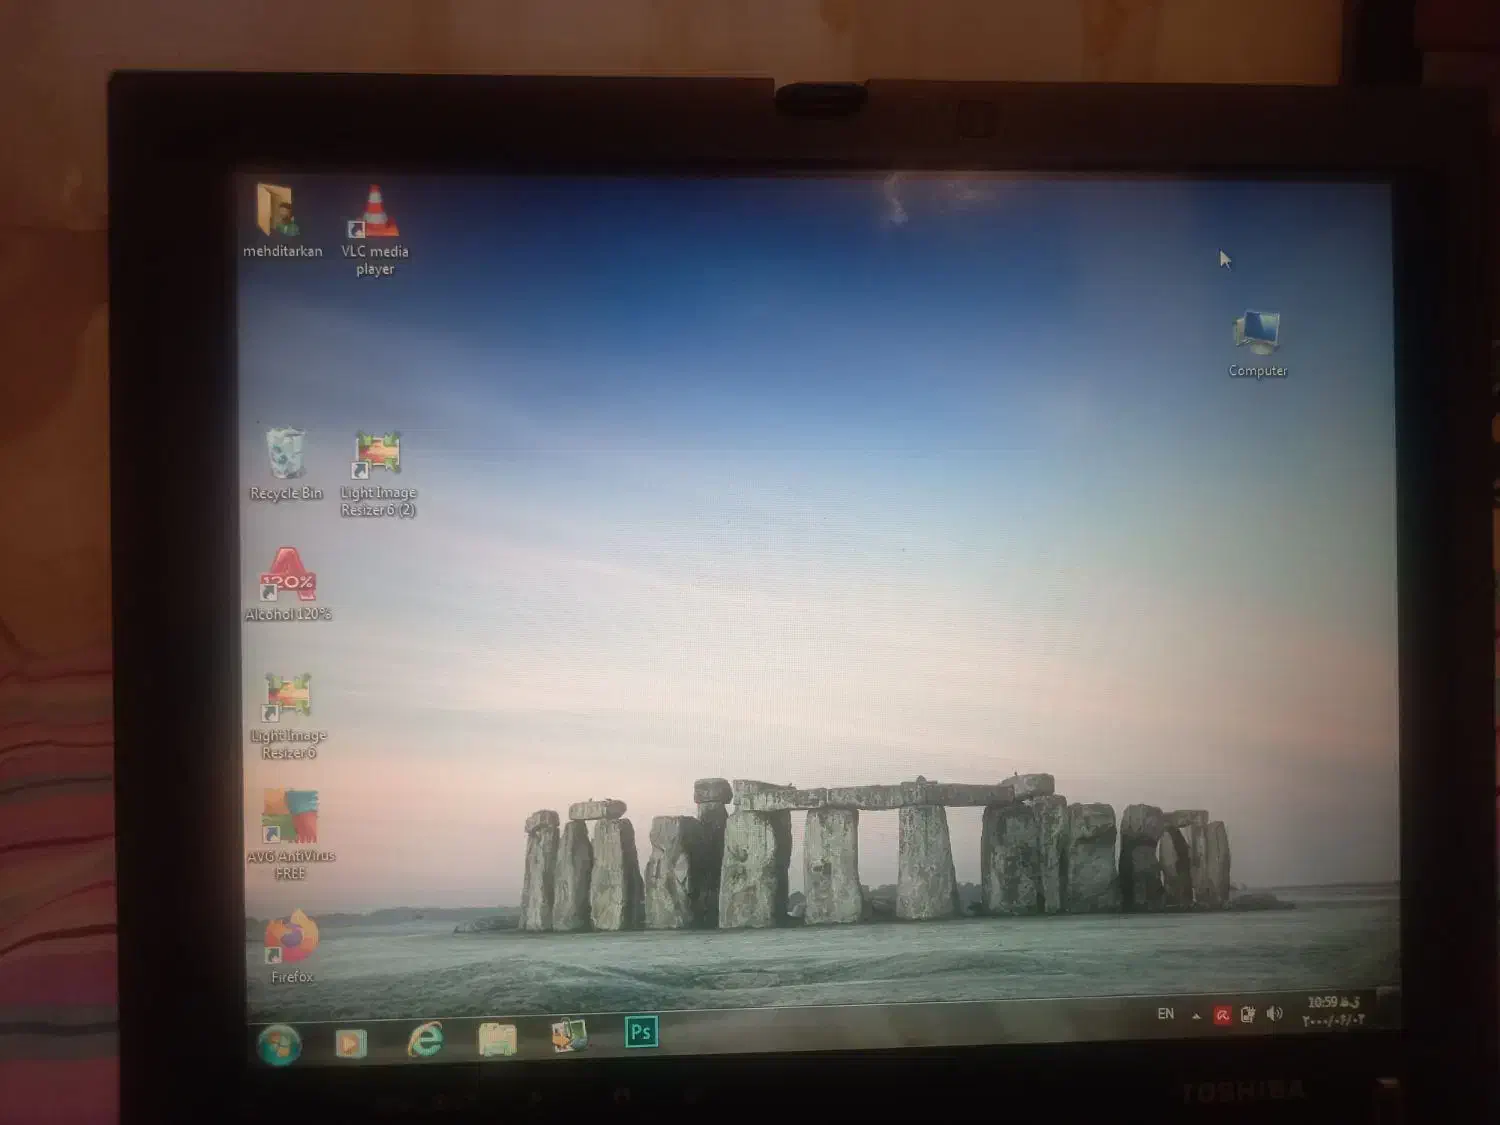Open the EN input language selector

[1165, 1014]
